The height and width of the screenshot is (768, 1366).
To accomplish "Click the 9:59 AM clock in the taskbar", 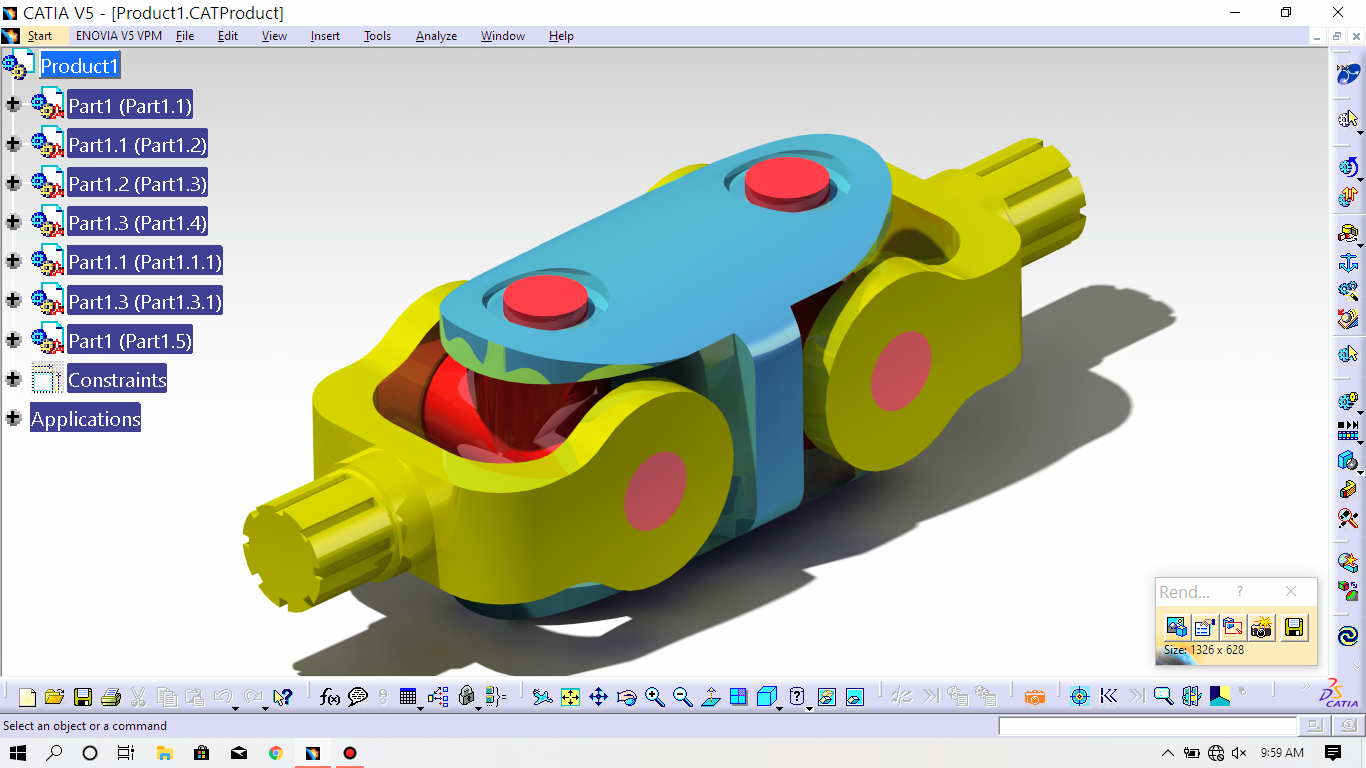I will (x=1282, y=753).
